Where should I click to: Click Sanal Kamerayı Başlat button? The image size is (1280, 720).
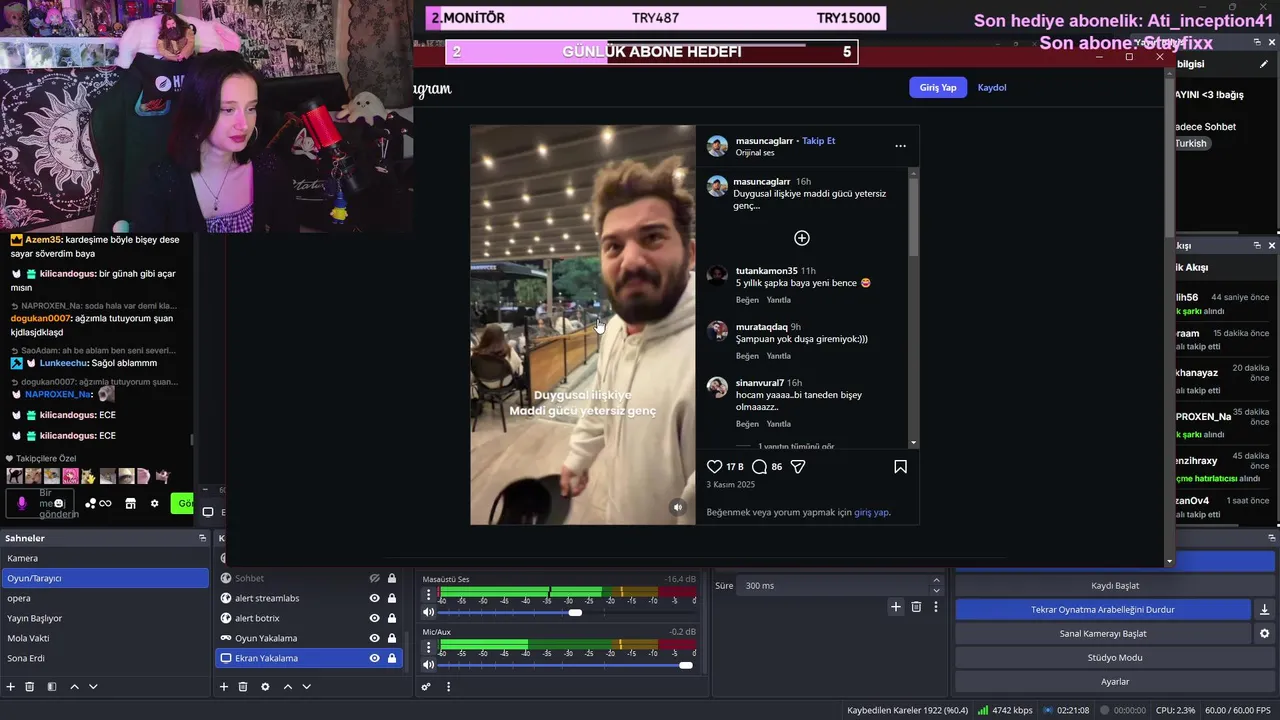click(1103, 633)
